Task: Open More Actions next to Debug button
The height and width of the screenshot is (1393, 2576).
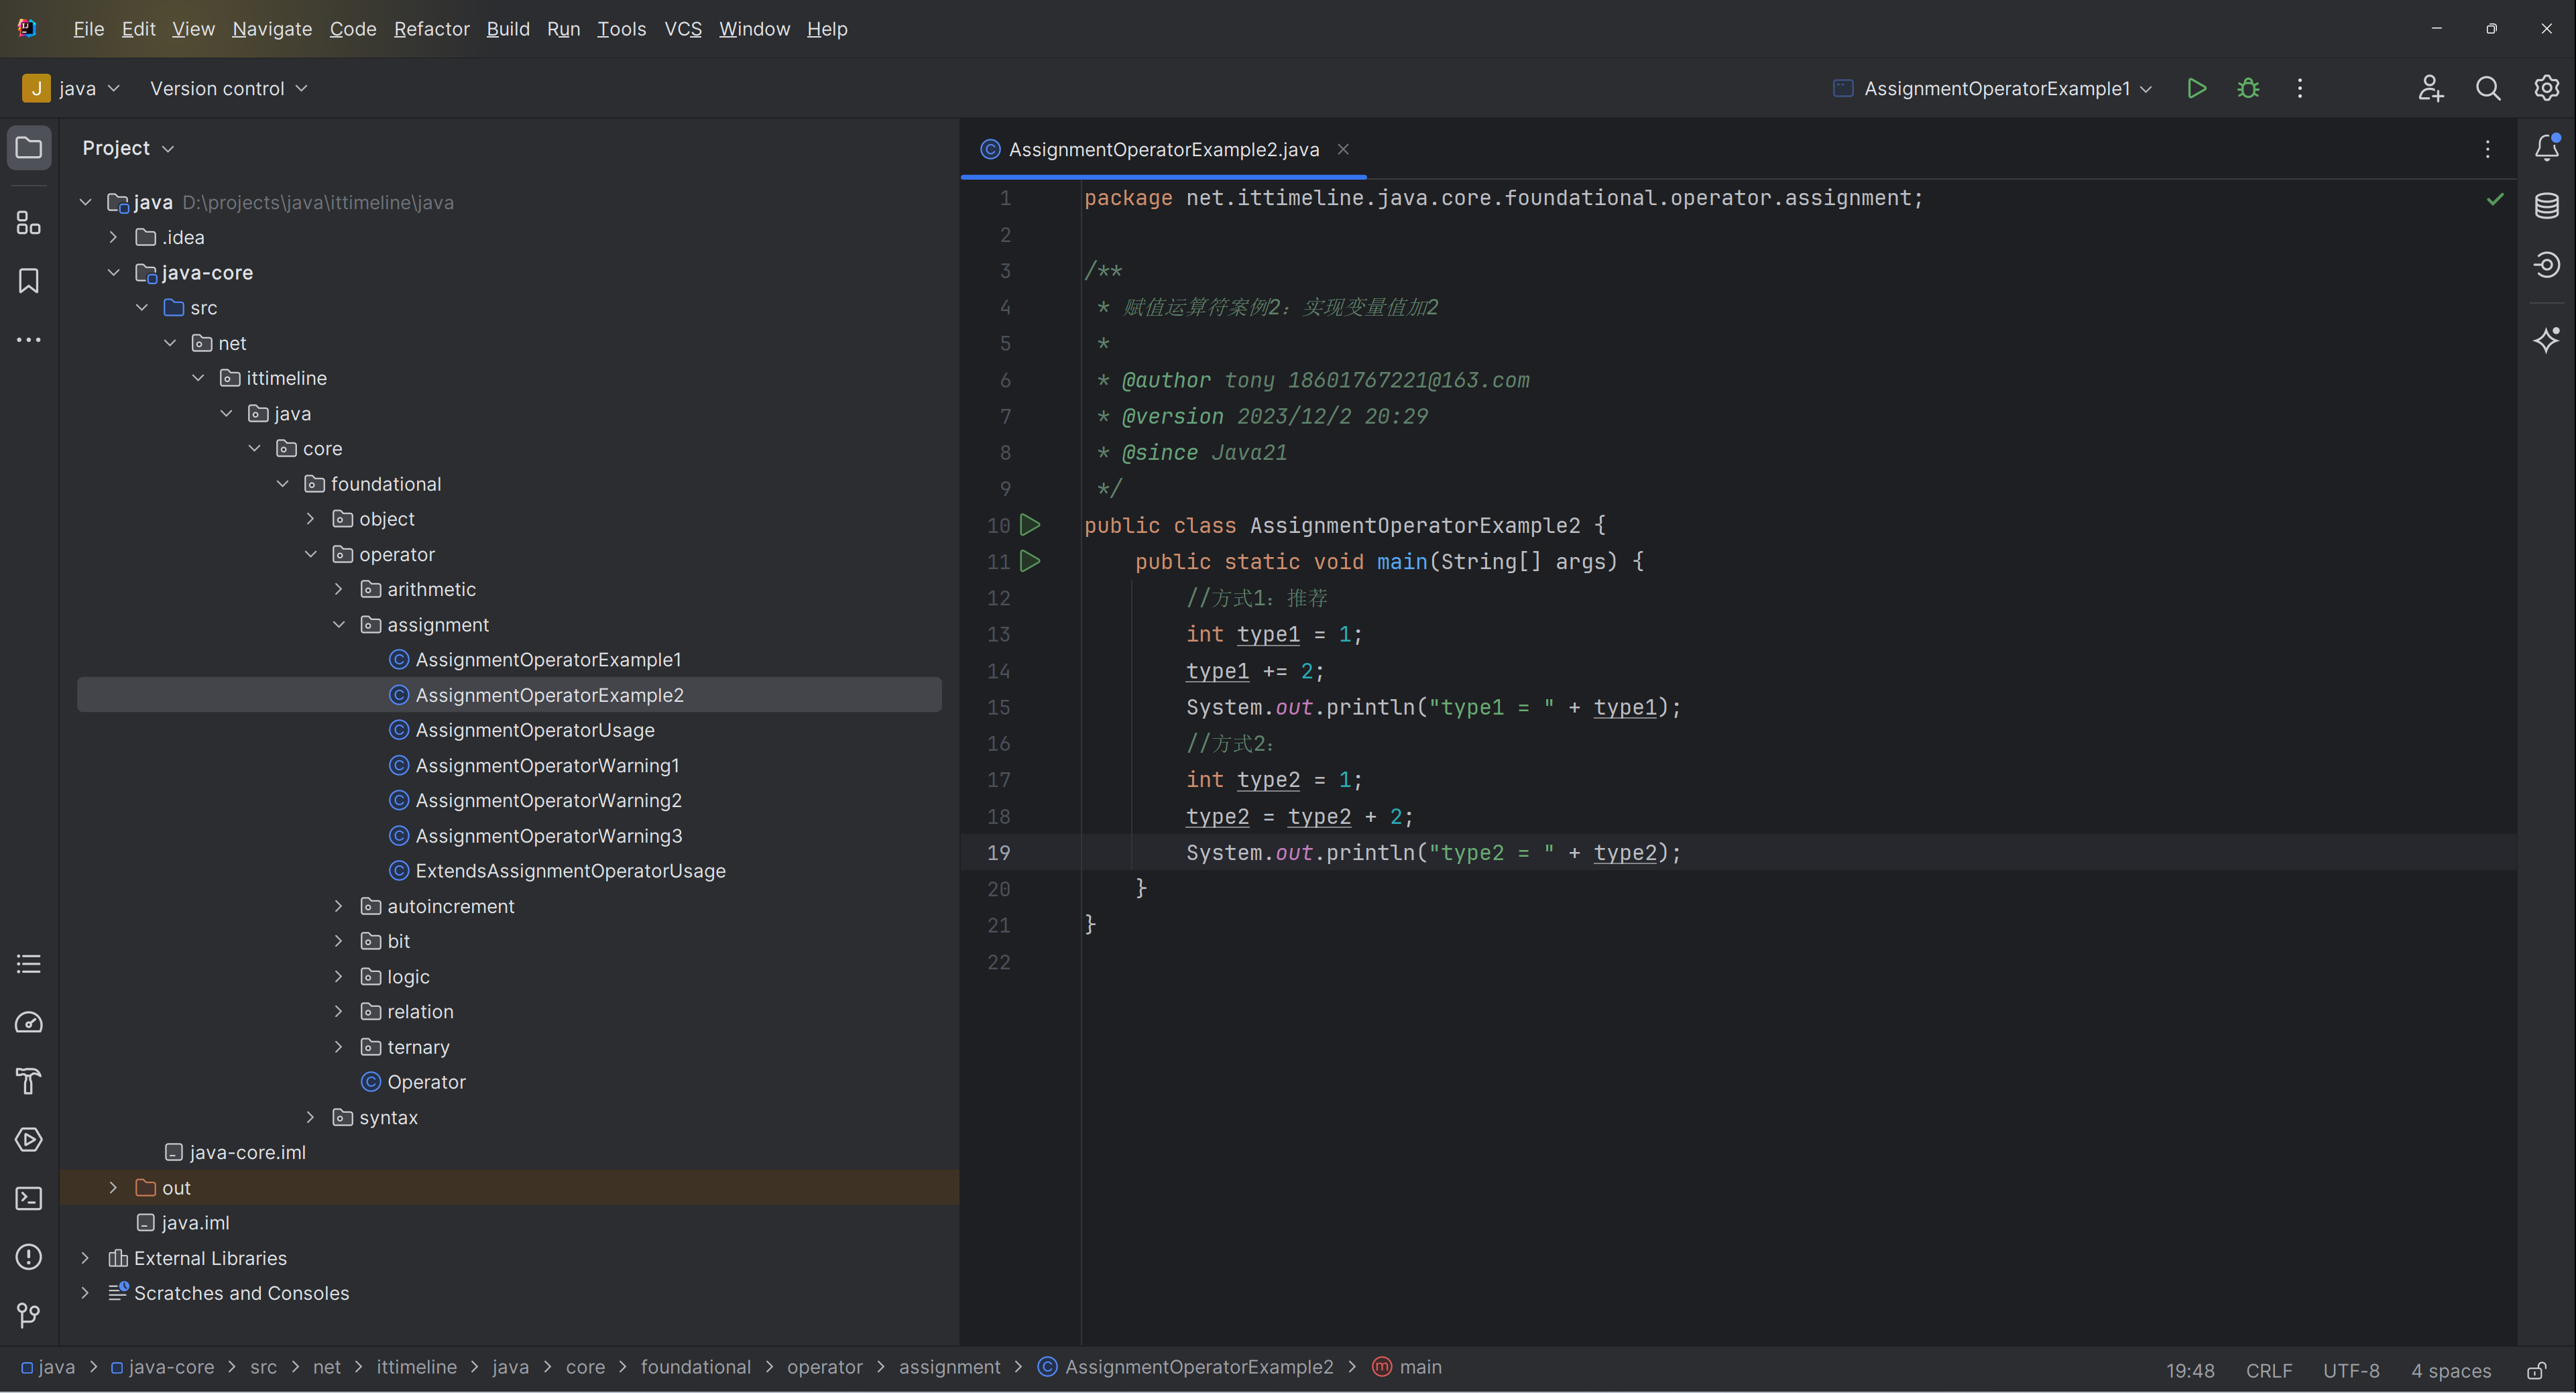Action: click(2300, 88)
